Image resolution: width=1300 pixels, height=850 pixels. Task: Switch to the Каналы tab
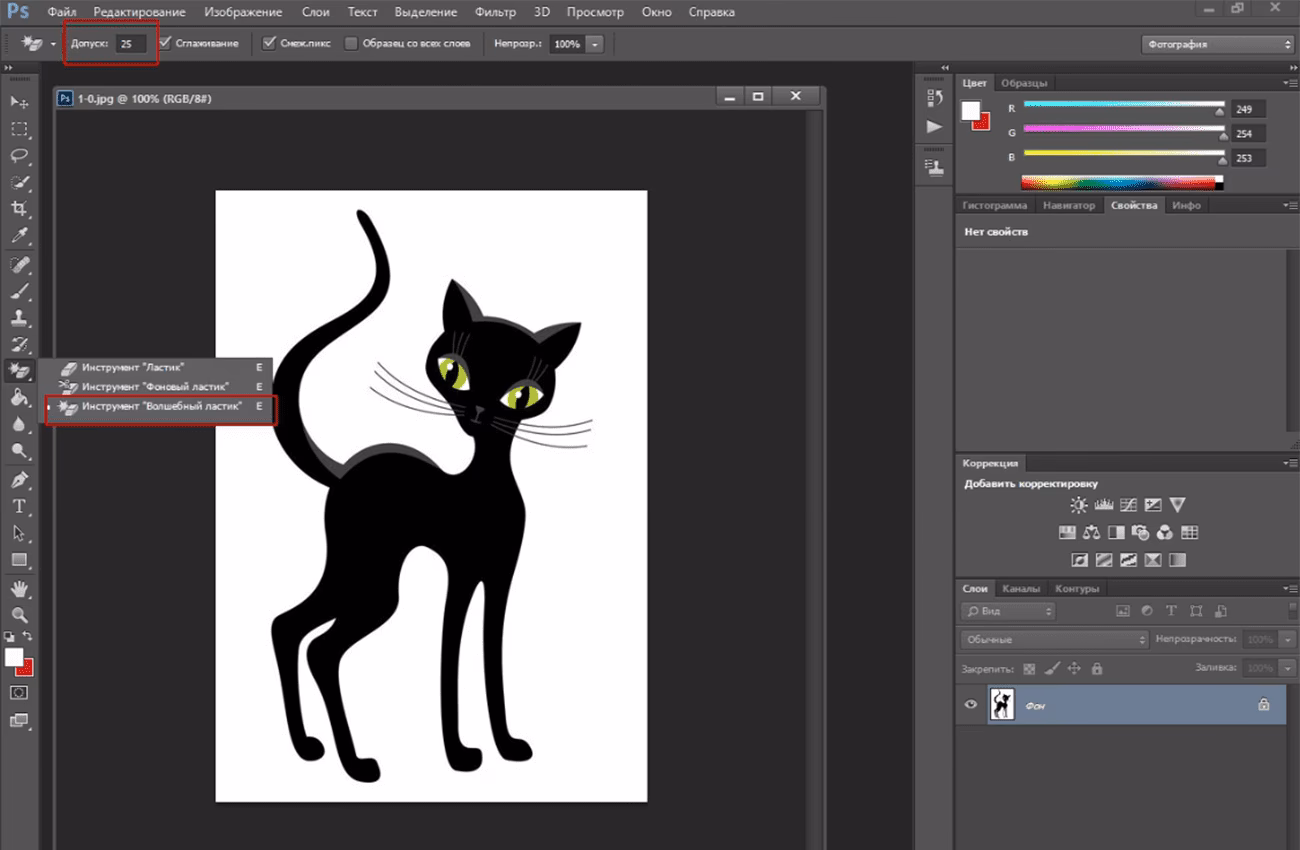pos(1022,588)
